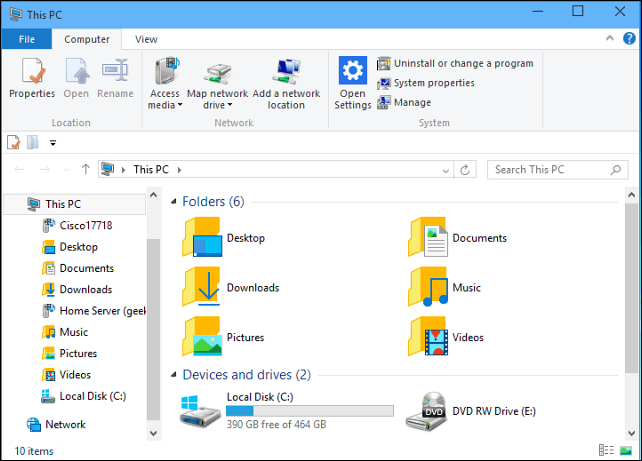The image size is (642, 461).
Task: Click the main pane scroll down arrow
Action: pos(631,433)
